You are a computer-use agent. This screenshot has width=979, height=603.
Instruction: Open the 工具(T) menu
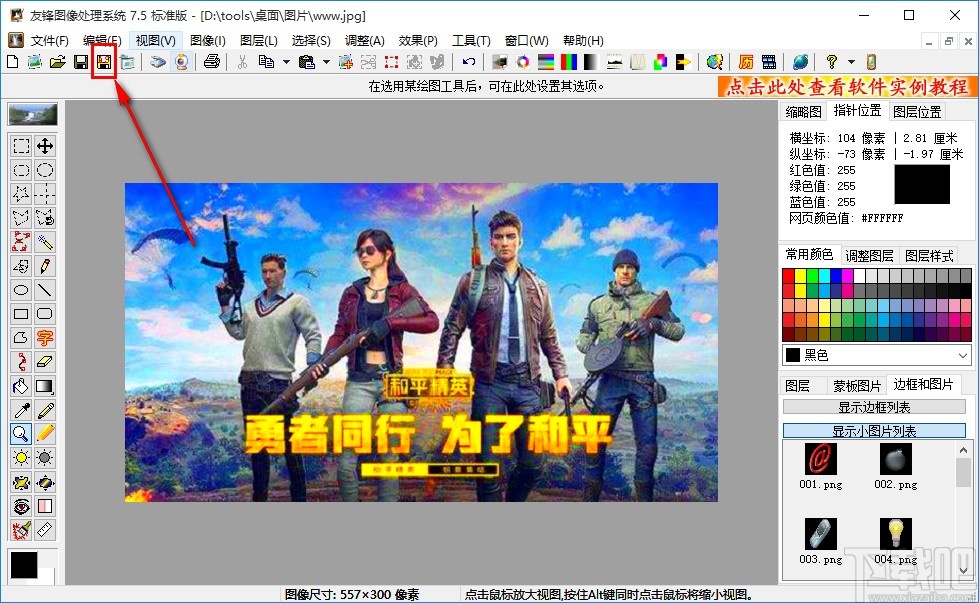pos(471,41)
